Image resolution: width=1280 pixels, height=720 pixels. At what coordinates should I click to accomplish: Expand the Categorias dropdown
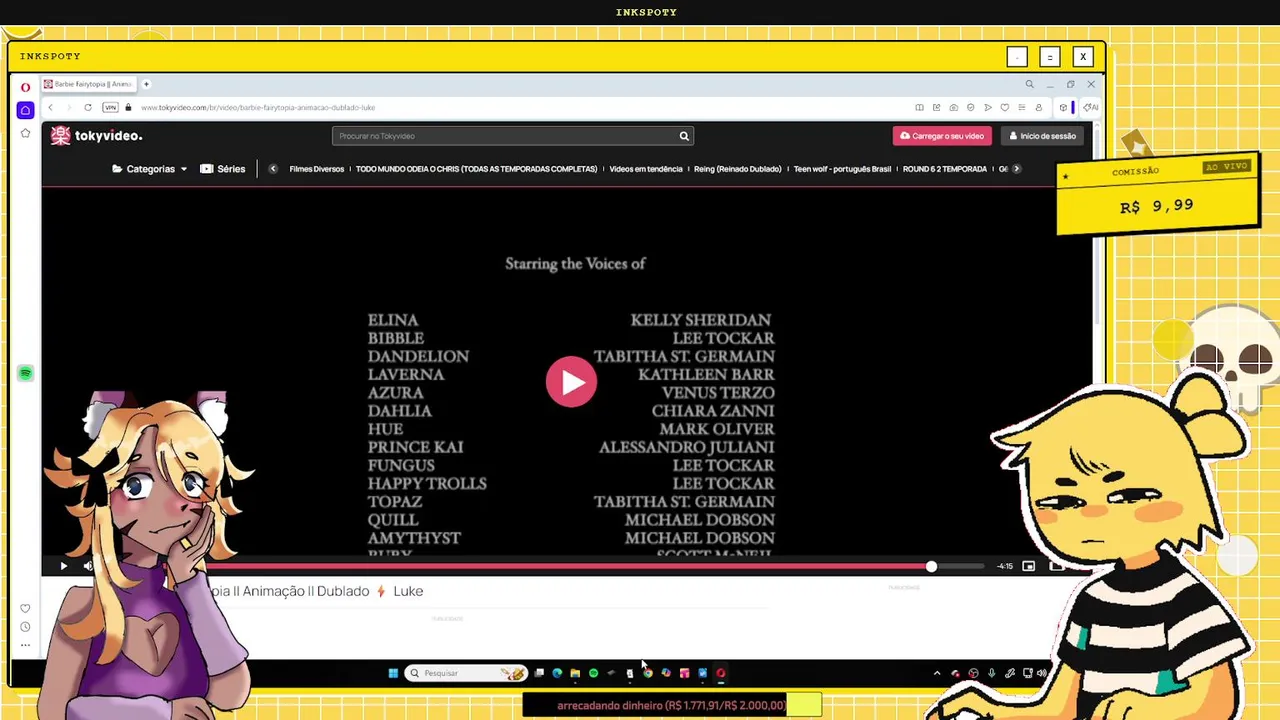coord(150,169)
